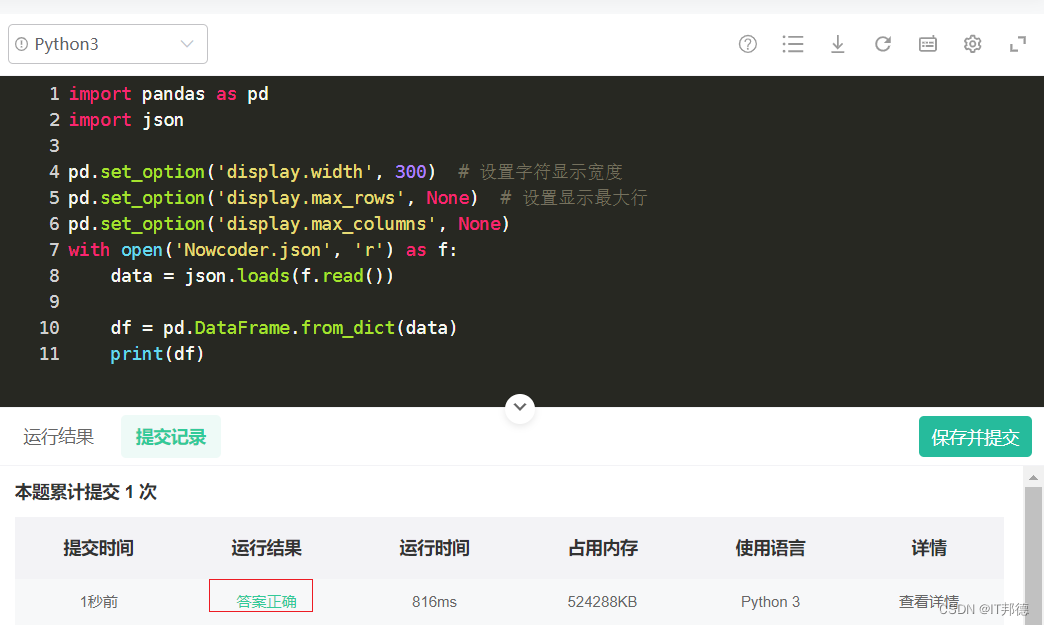The image size is (1044, 625).
Task: Click the info icon beside Python3
Action: 21,44
